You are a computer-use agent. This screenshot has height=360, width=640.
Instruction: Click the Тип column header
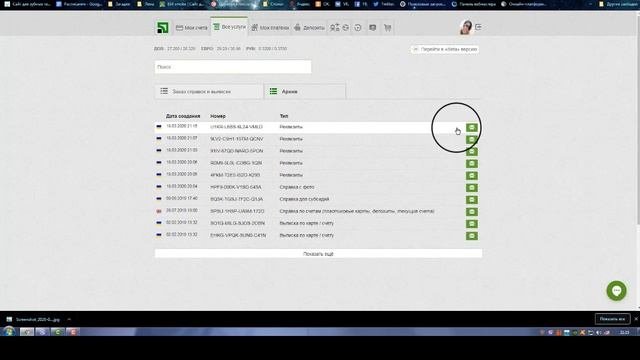284,116
